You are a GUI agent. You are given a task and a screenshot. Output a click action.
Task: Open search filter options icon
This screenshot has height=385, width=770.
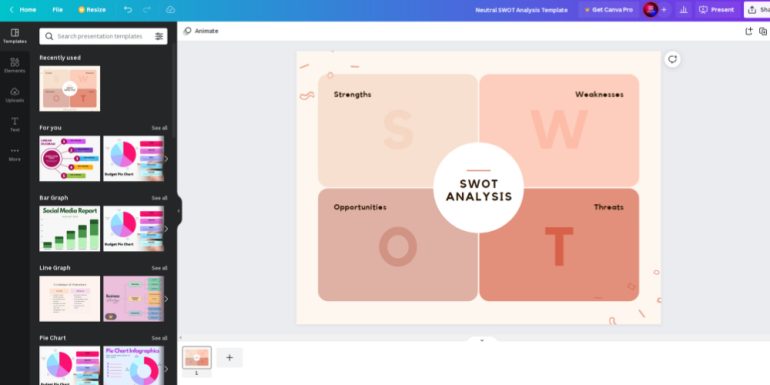(x=159, y=36)
